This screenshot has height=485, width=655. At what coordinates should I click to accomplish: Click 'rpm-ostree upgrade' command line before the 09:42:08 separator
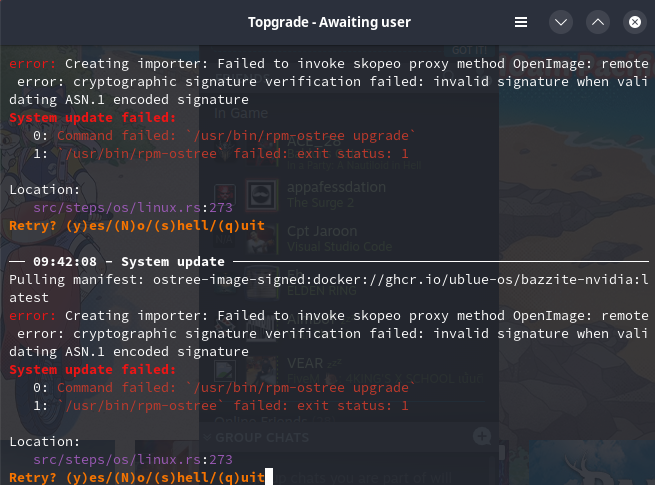pyautogui.click(x=224, y=136)
